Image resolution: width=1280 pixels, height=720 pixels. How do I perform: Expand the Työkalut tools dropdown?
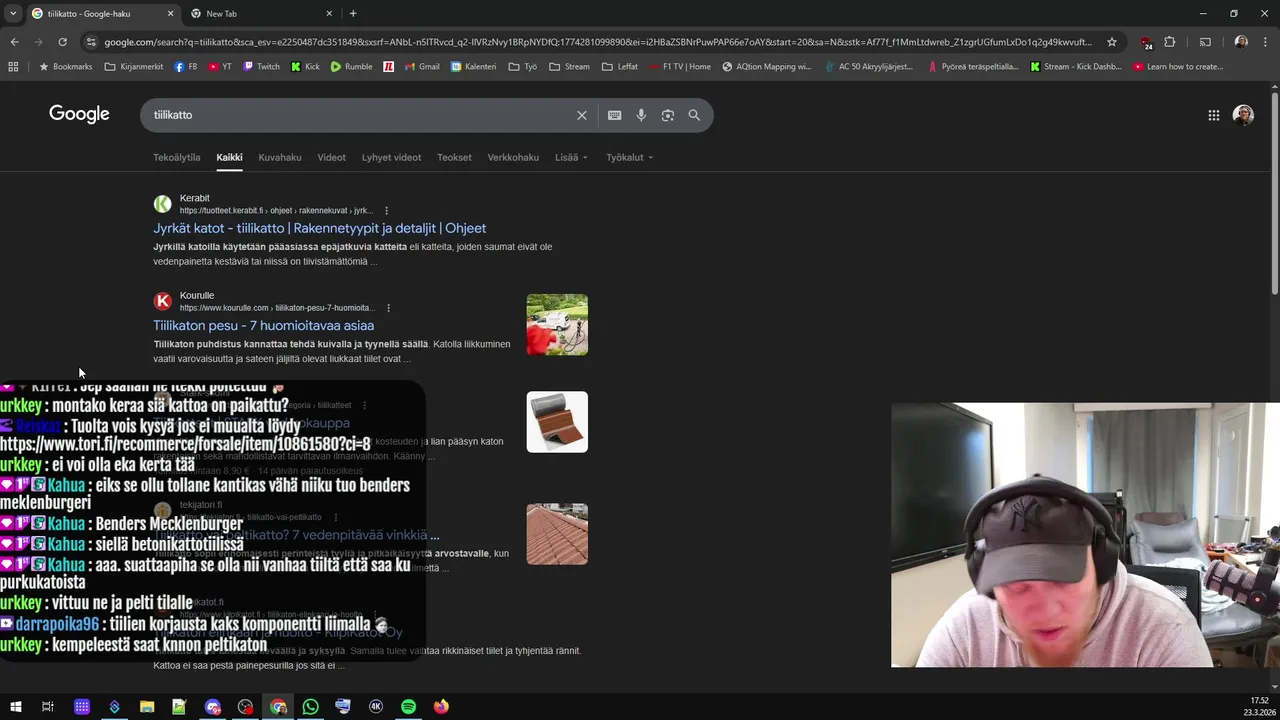pyautogui.click(x=629, y=157)
